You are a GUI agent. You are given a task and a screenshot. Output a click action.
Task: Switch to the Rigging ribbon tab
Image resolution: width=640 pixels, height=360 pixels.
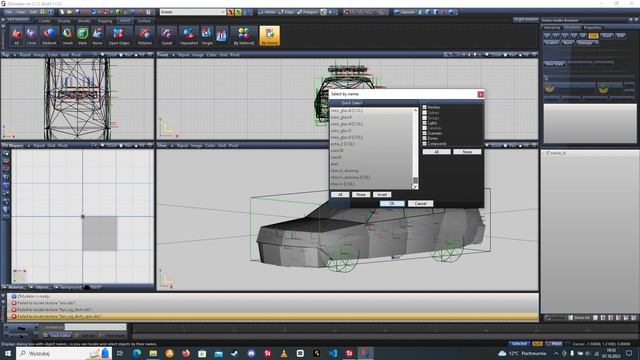tap(105, 20)
